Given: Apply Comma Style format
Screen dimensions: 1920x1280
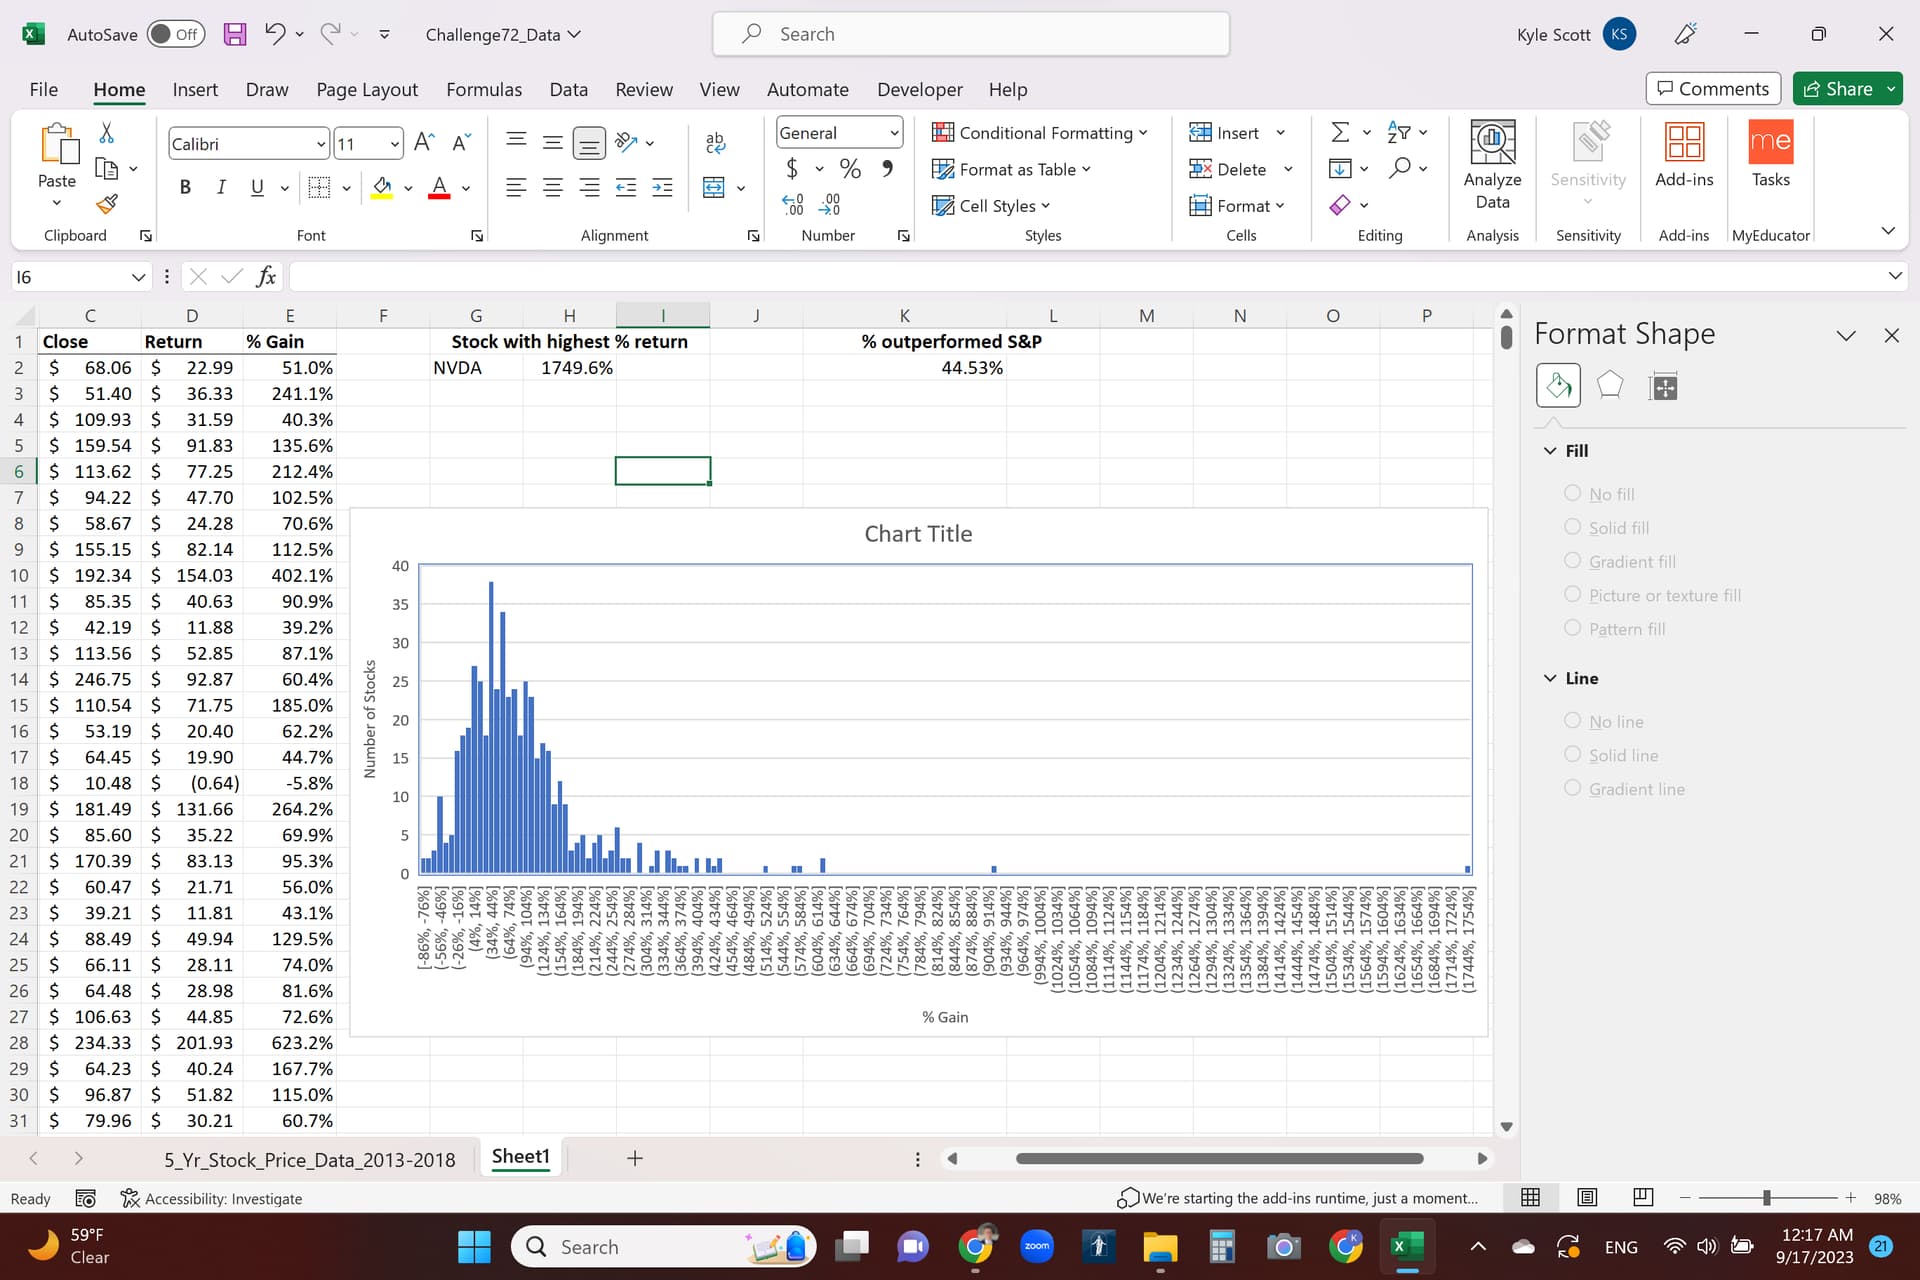Looking at the screenshot, I should pos(887,169).
